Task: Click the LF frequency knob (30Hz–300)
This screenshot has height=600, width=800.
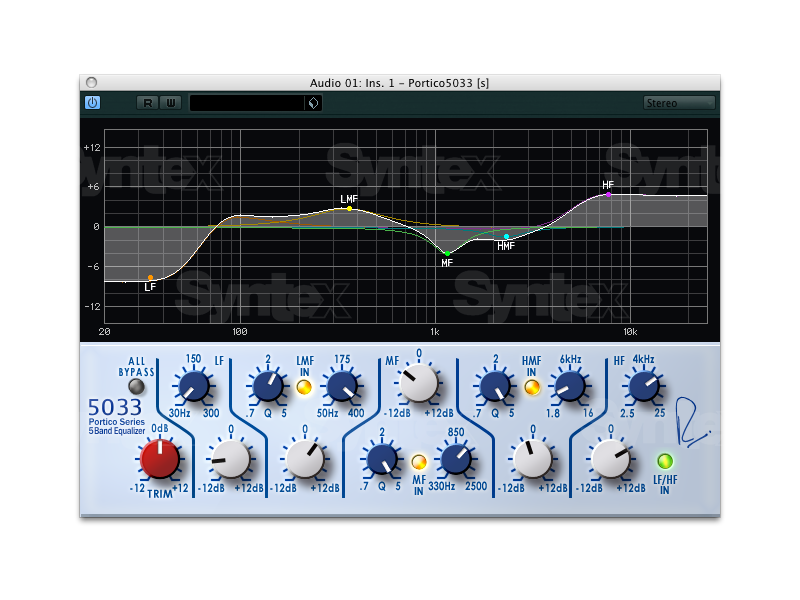Action: (193, 385)
